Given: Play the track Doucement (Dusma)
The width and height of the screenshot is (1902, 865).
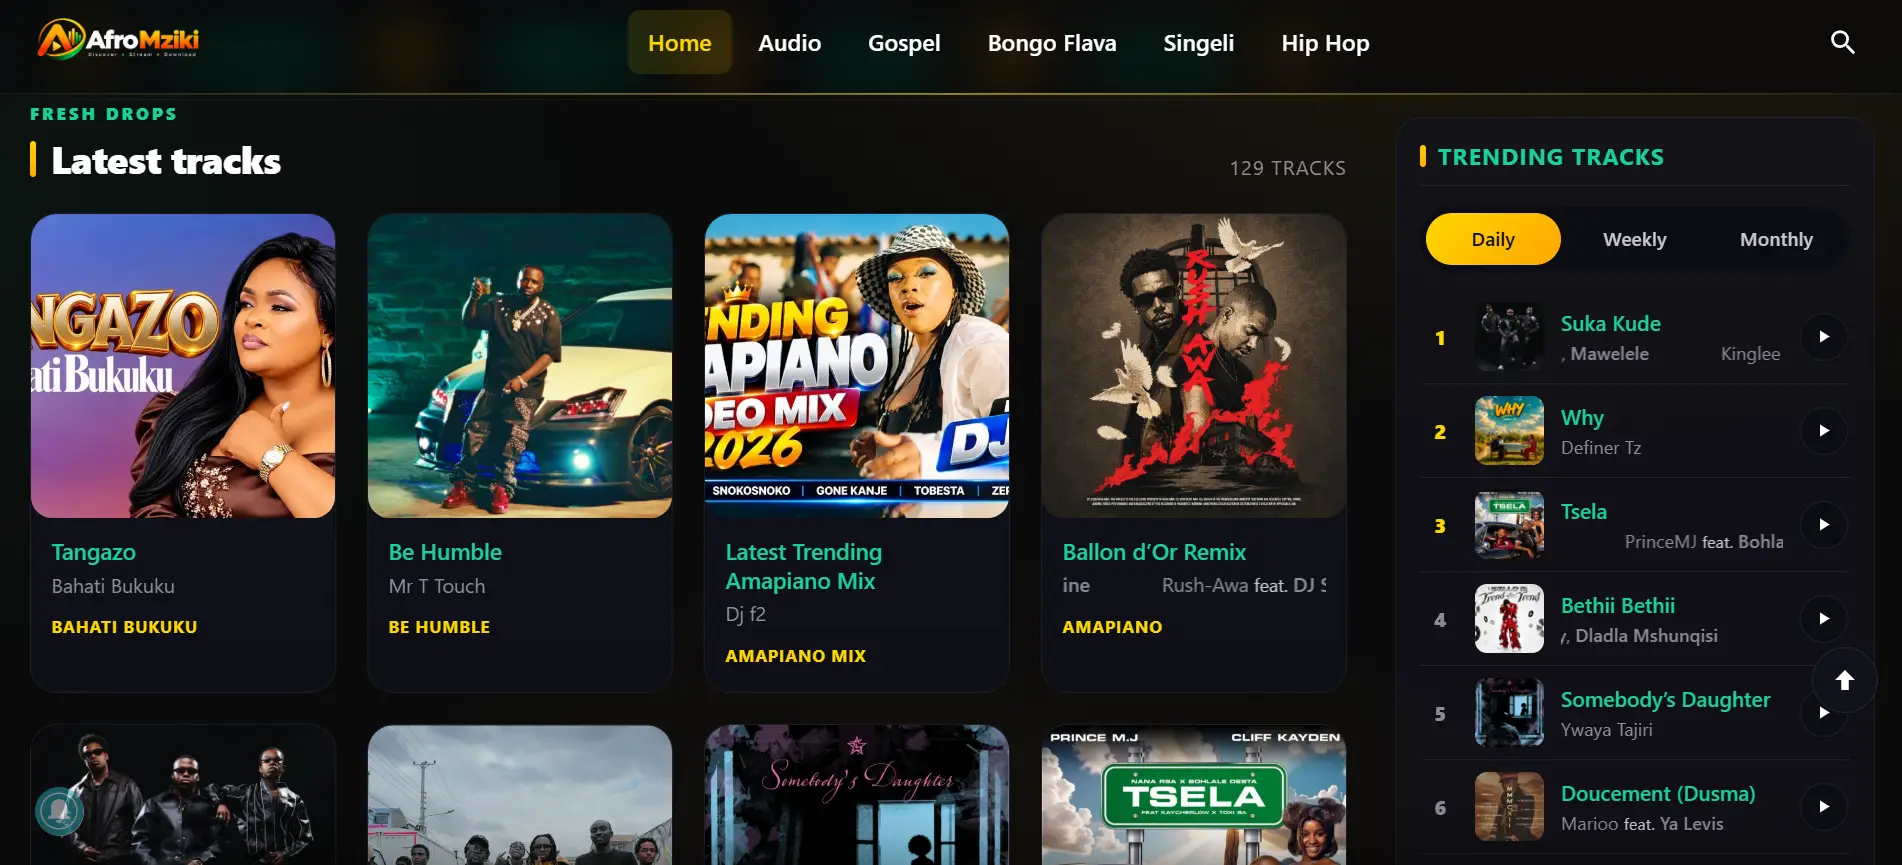Looking at the screenshot, I should [1824, 807].
